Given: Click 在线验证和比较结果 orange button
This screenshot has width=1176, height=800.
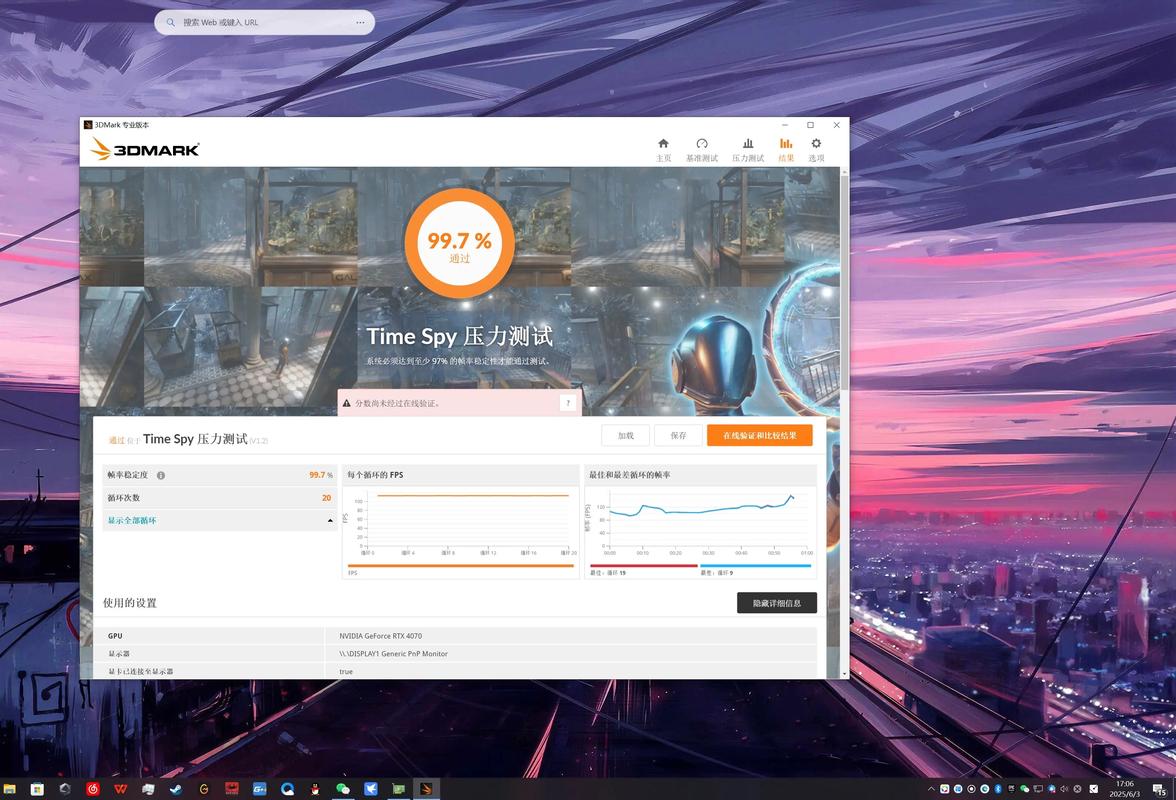Looking at the screenshot, I should click(759, 436).
